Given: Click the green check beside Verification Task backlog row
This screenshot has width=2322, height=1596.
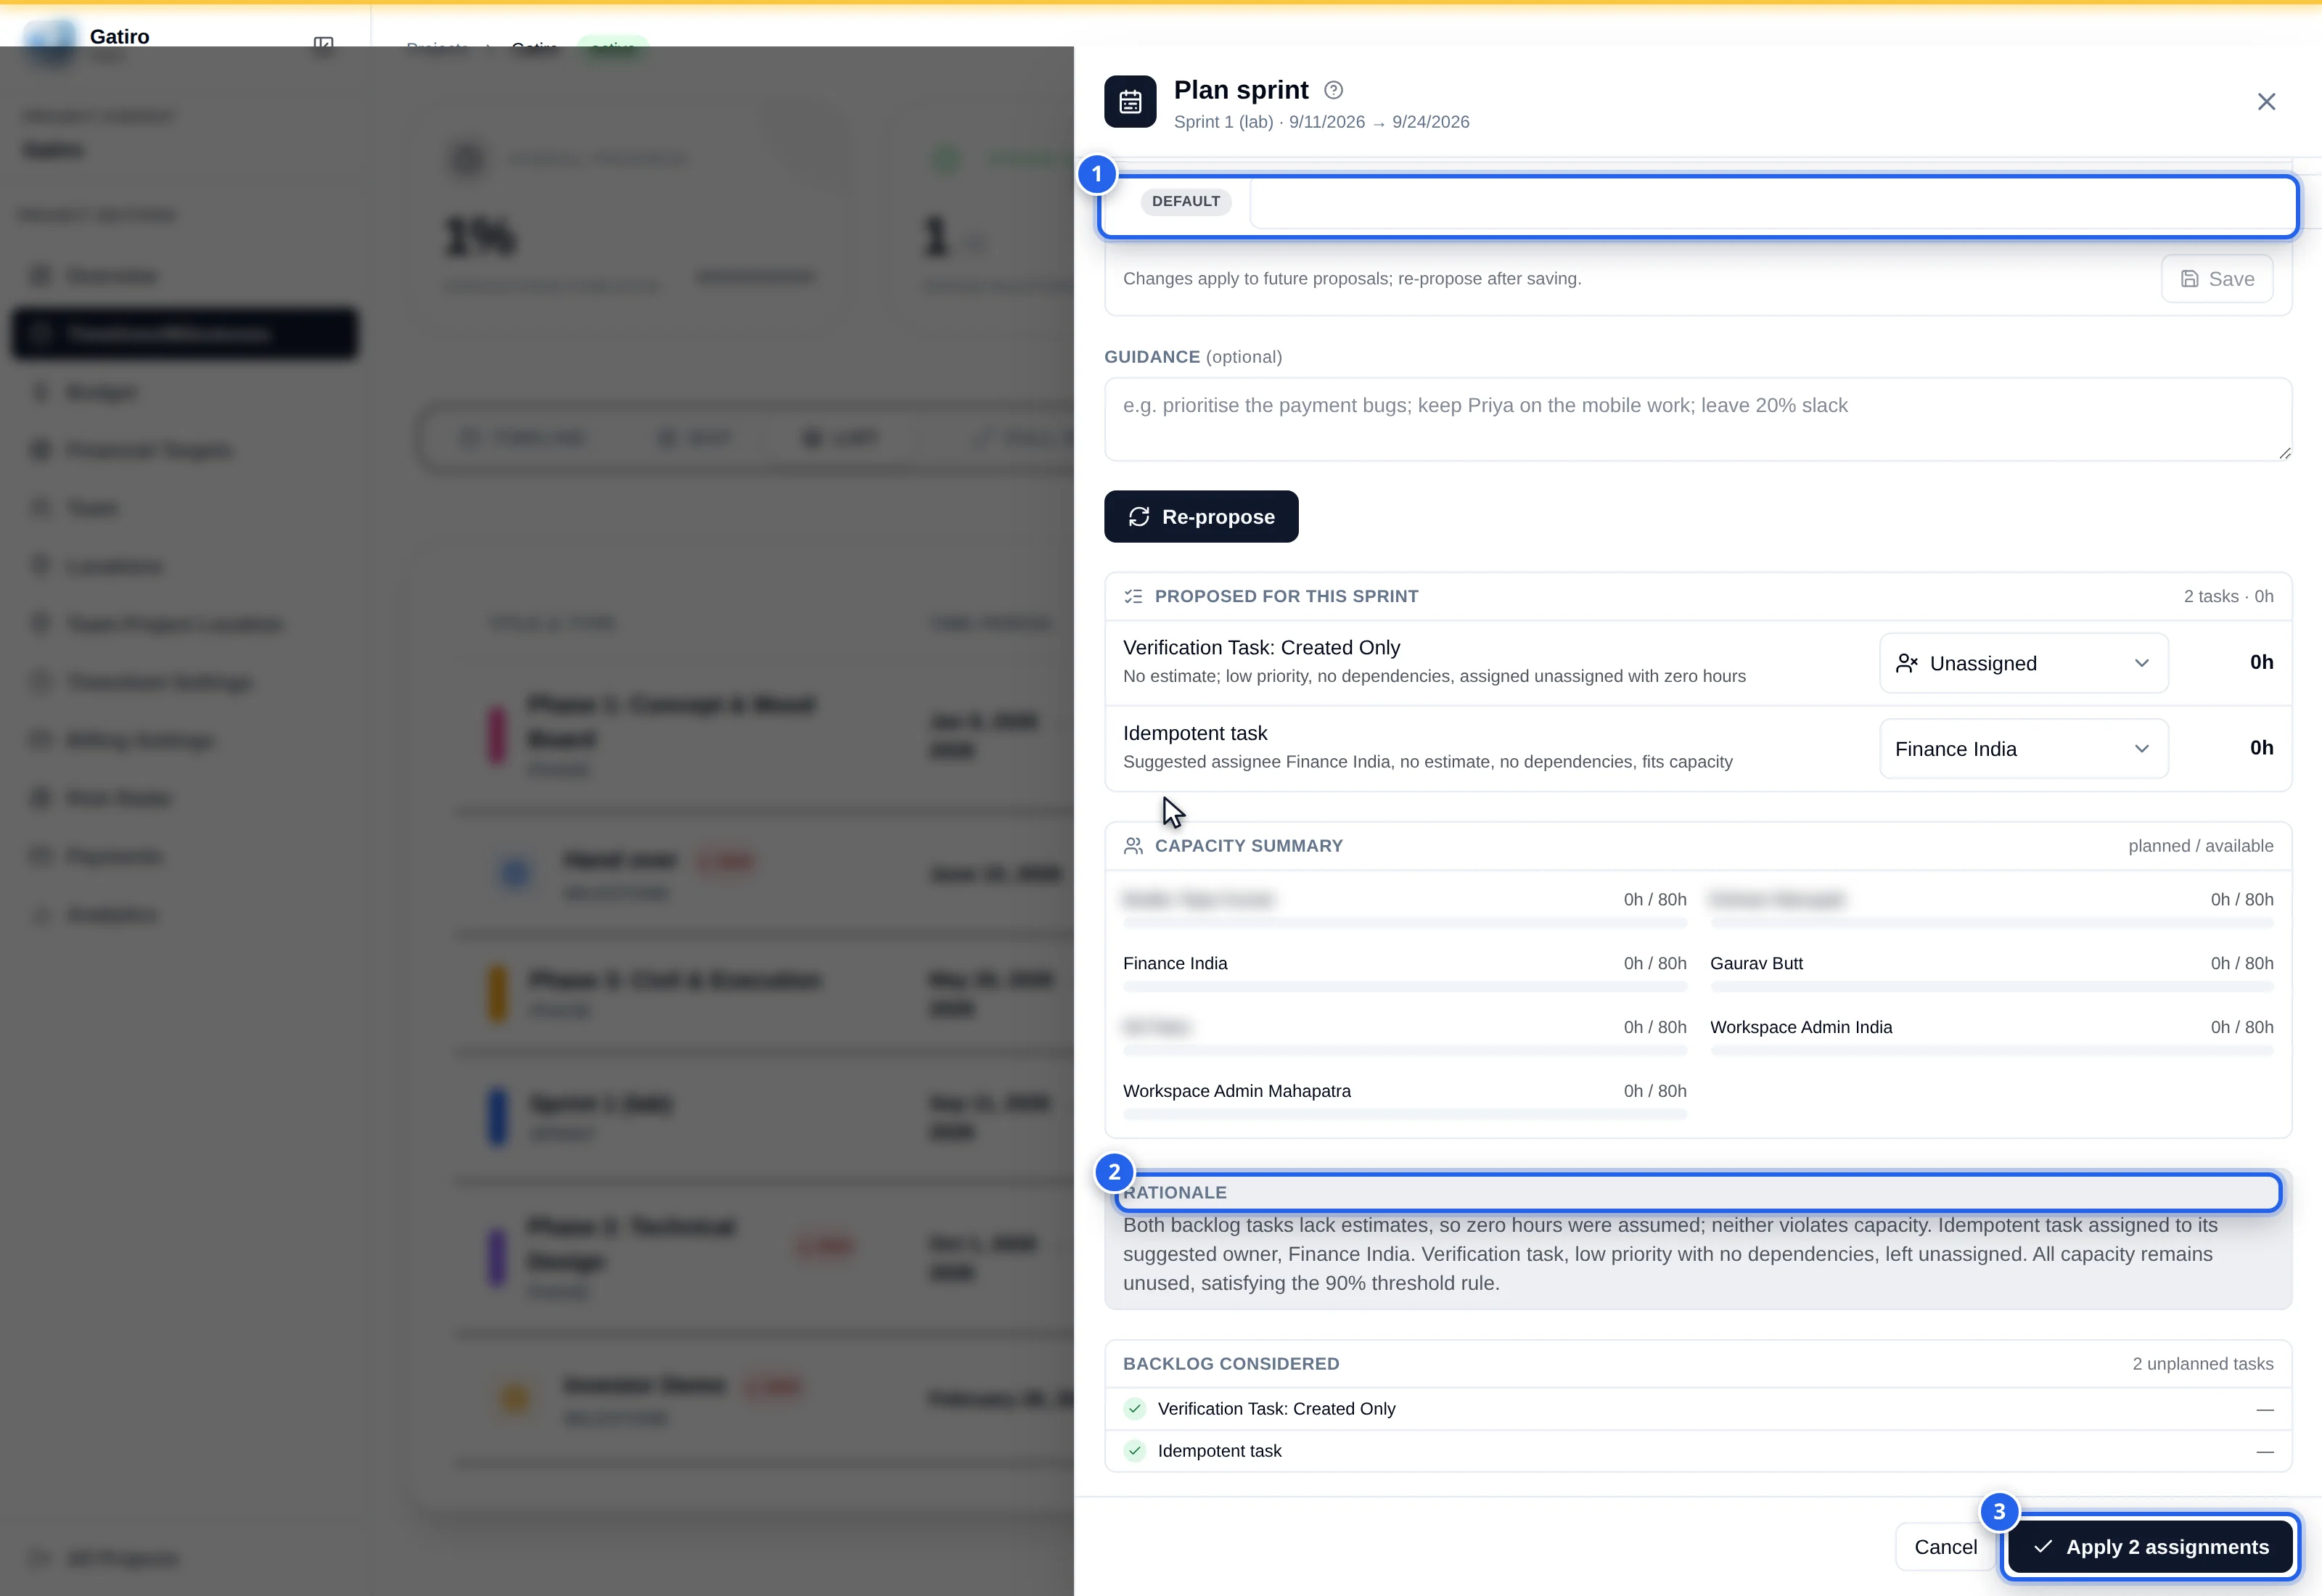Looking at the screenshot, I should [x=1134, y=1409].
